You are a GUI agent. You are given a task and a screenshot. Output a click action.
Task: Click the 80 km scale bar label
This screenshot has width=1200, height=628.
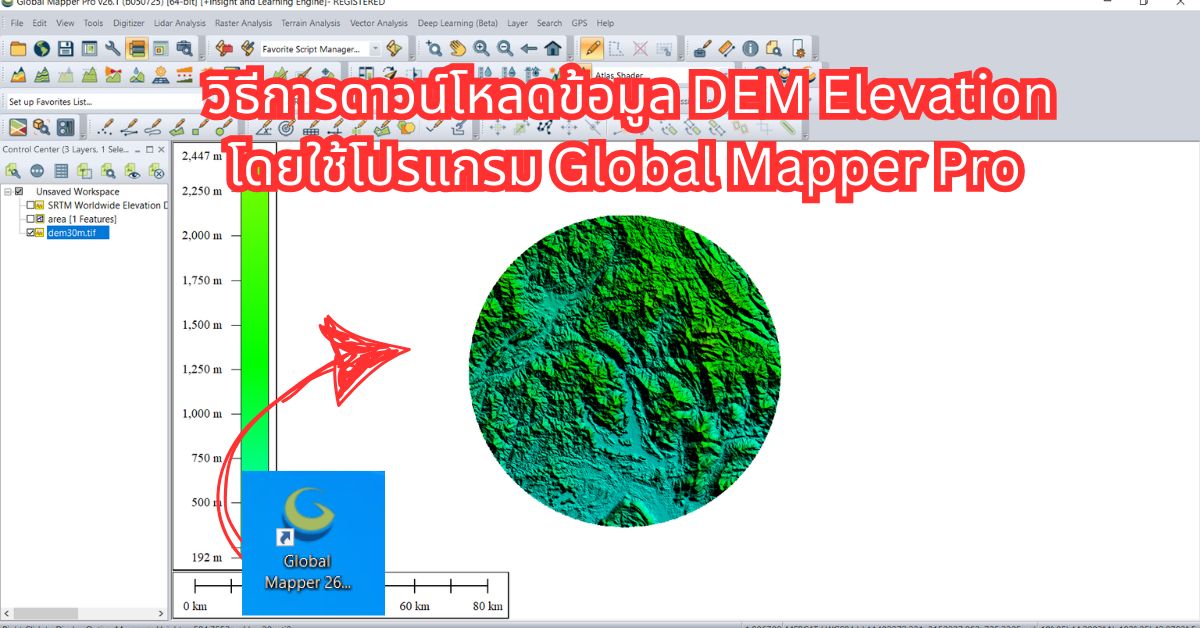tap(487, 607)
